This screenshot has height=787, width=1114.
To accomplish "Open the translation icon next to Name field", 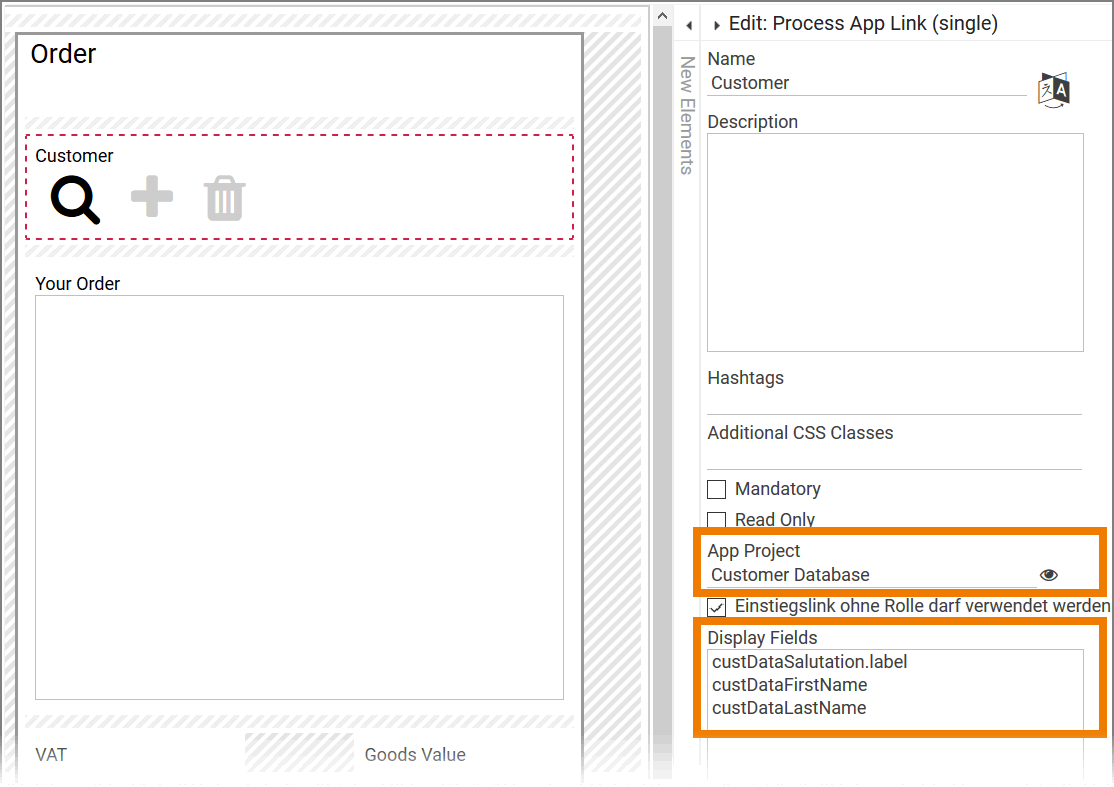I will (1053, 89).
